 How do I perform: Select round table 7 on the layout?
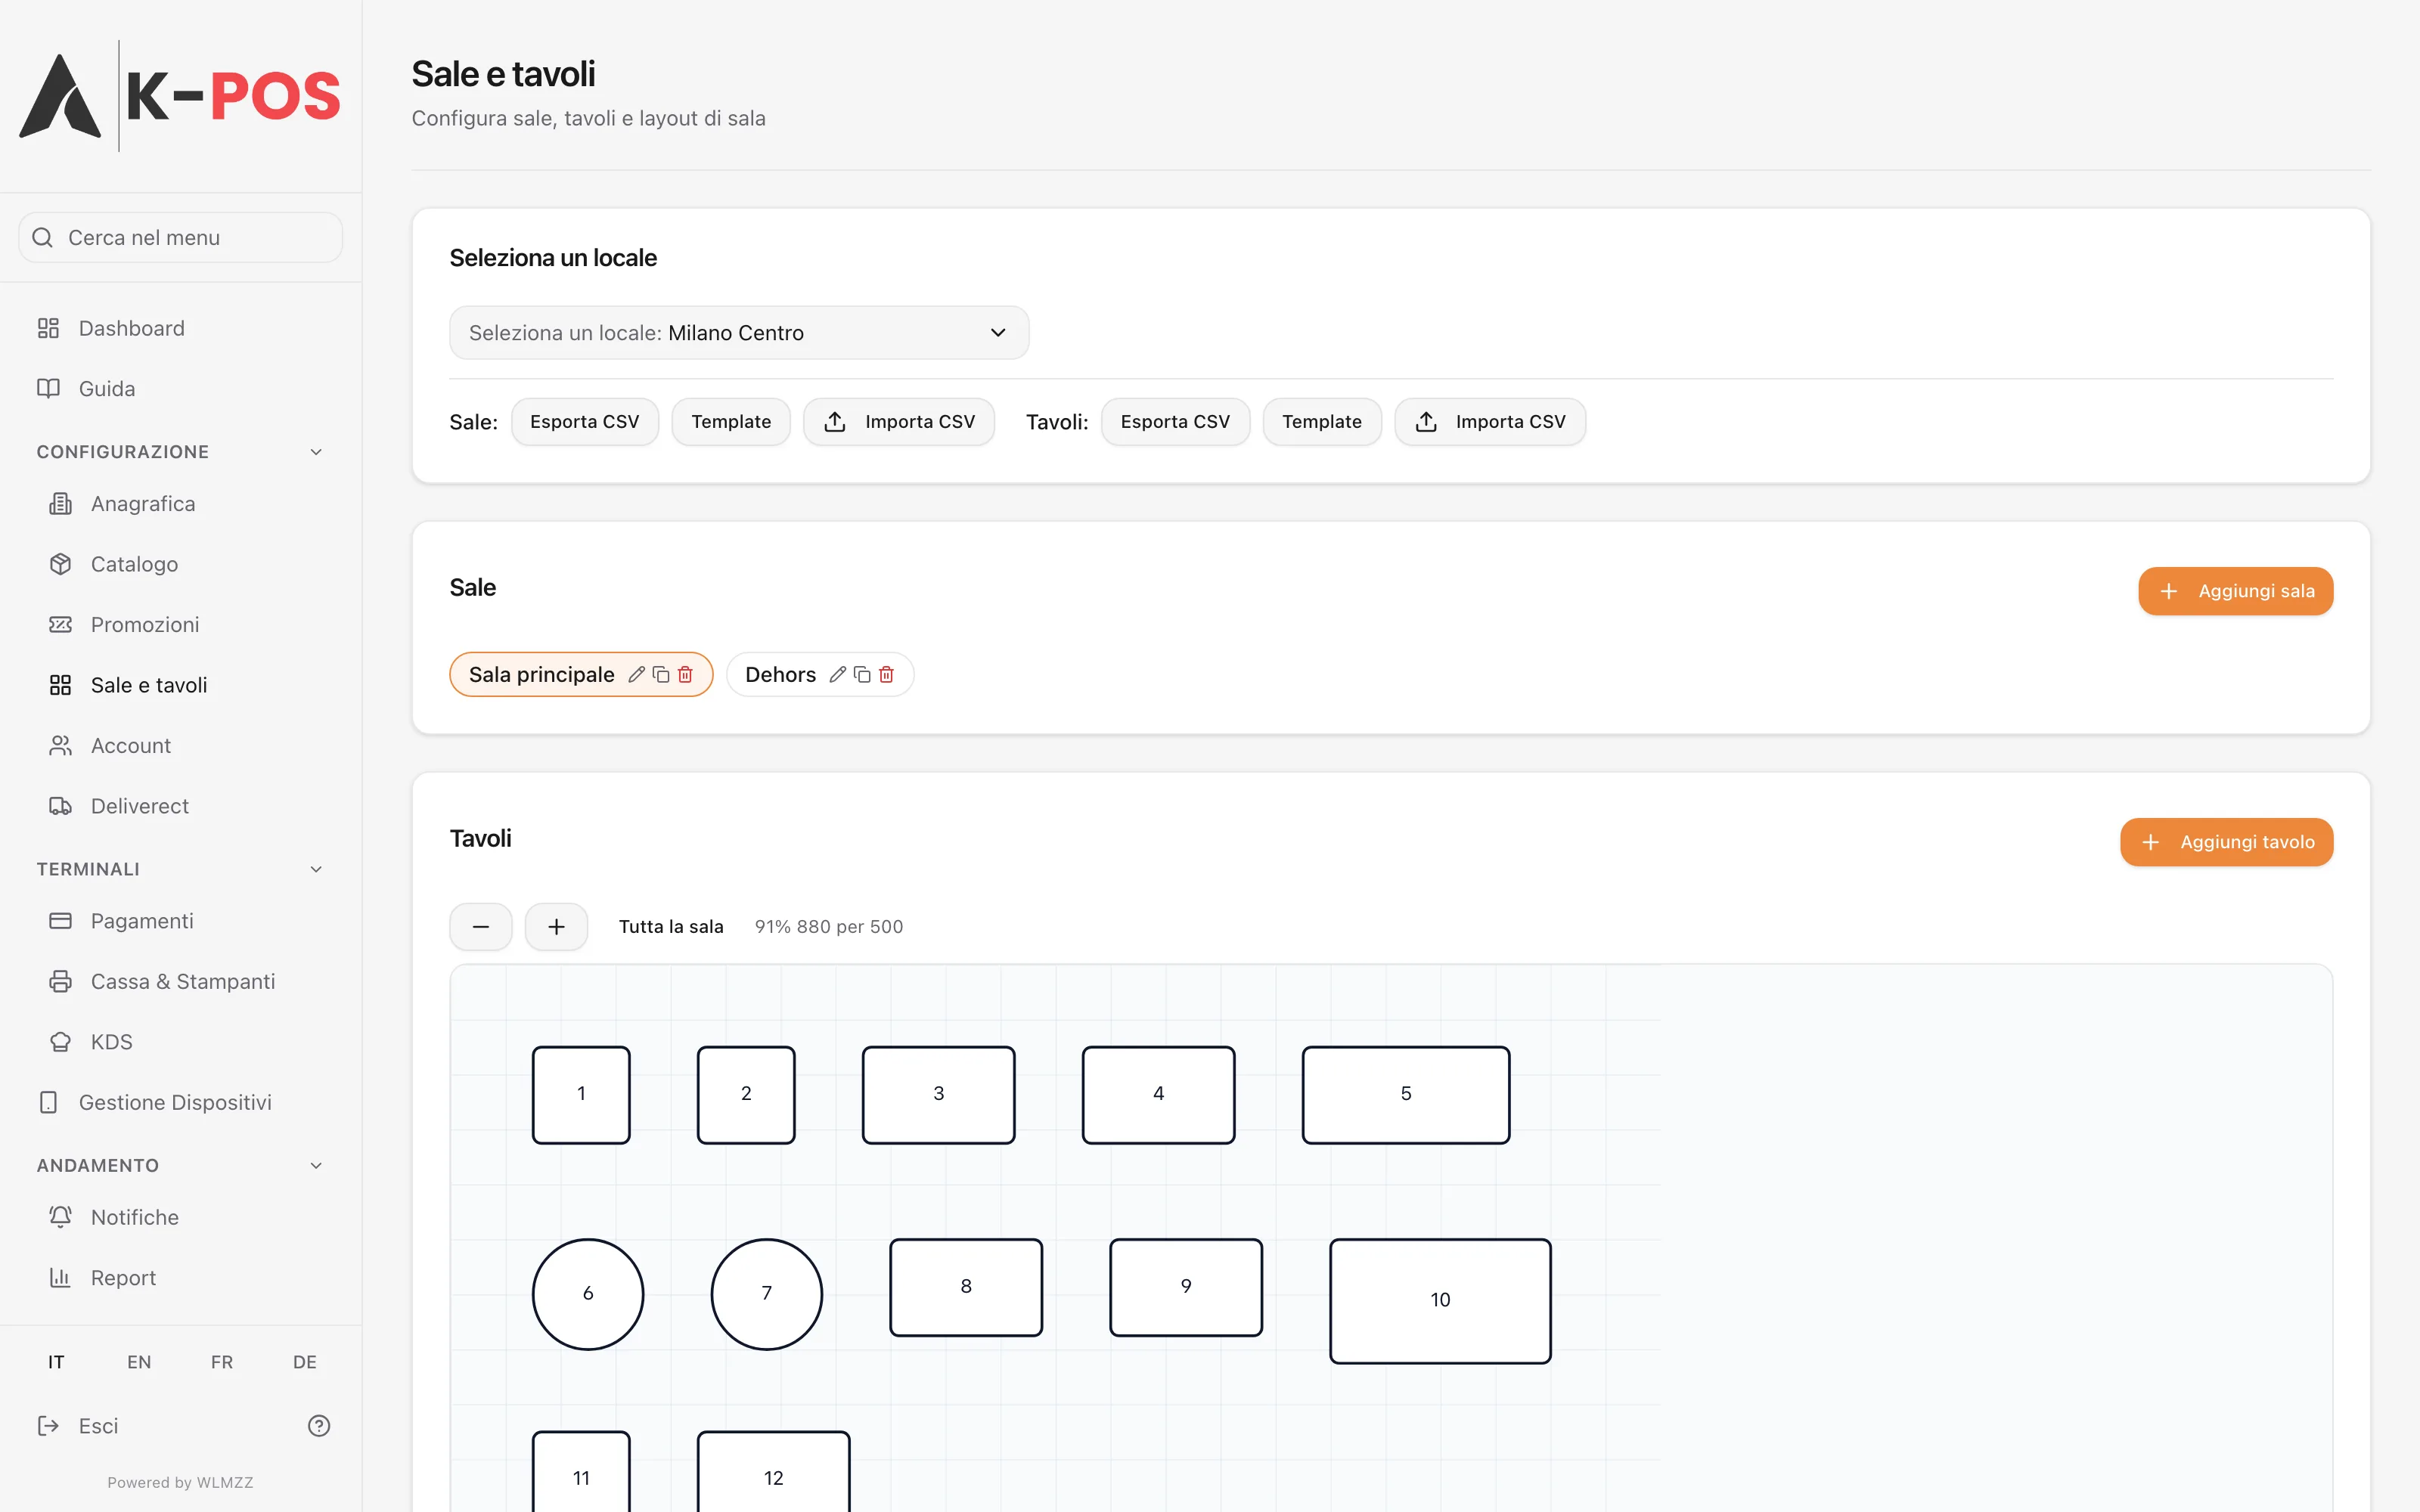pyautogui.click(x=767, y=1294)
